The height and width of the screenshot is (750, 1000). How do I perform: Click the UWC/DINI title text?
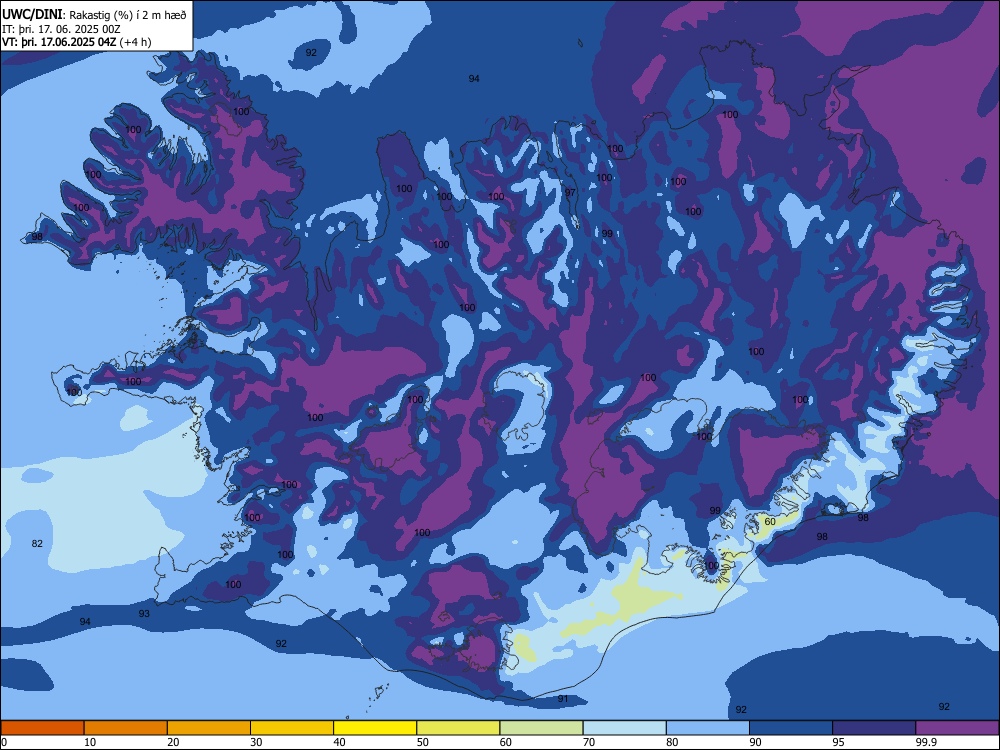tap(32, 14)
